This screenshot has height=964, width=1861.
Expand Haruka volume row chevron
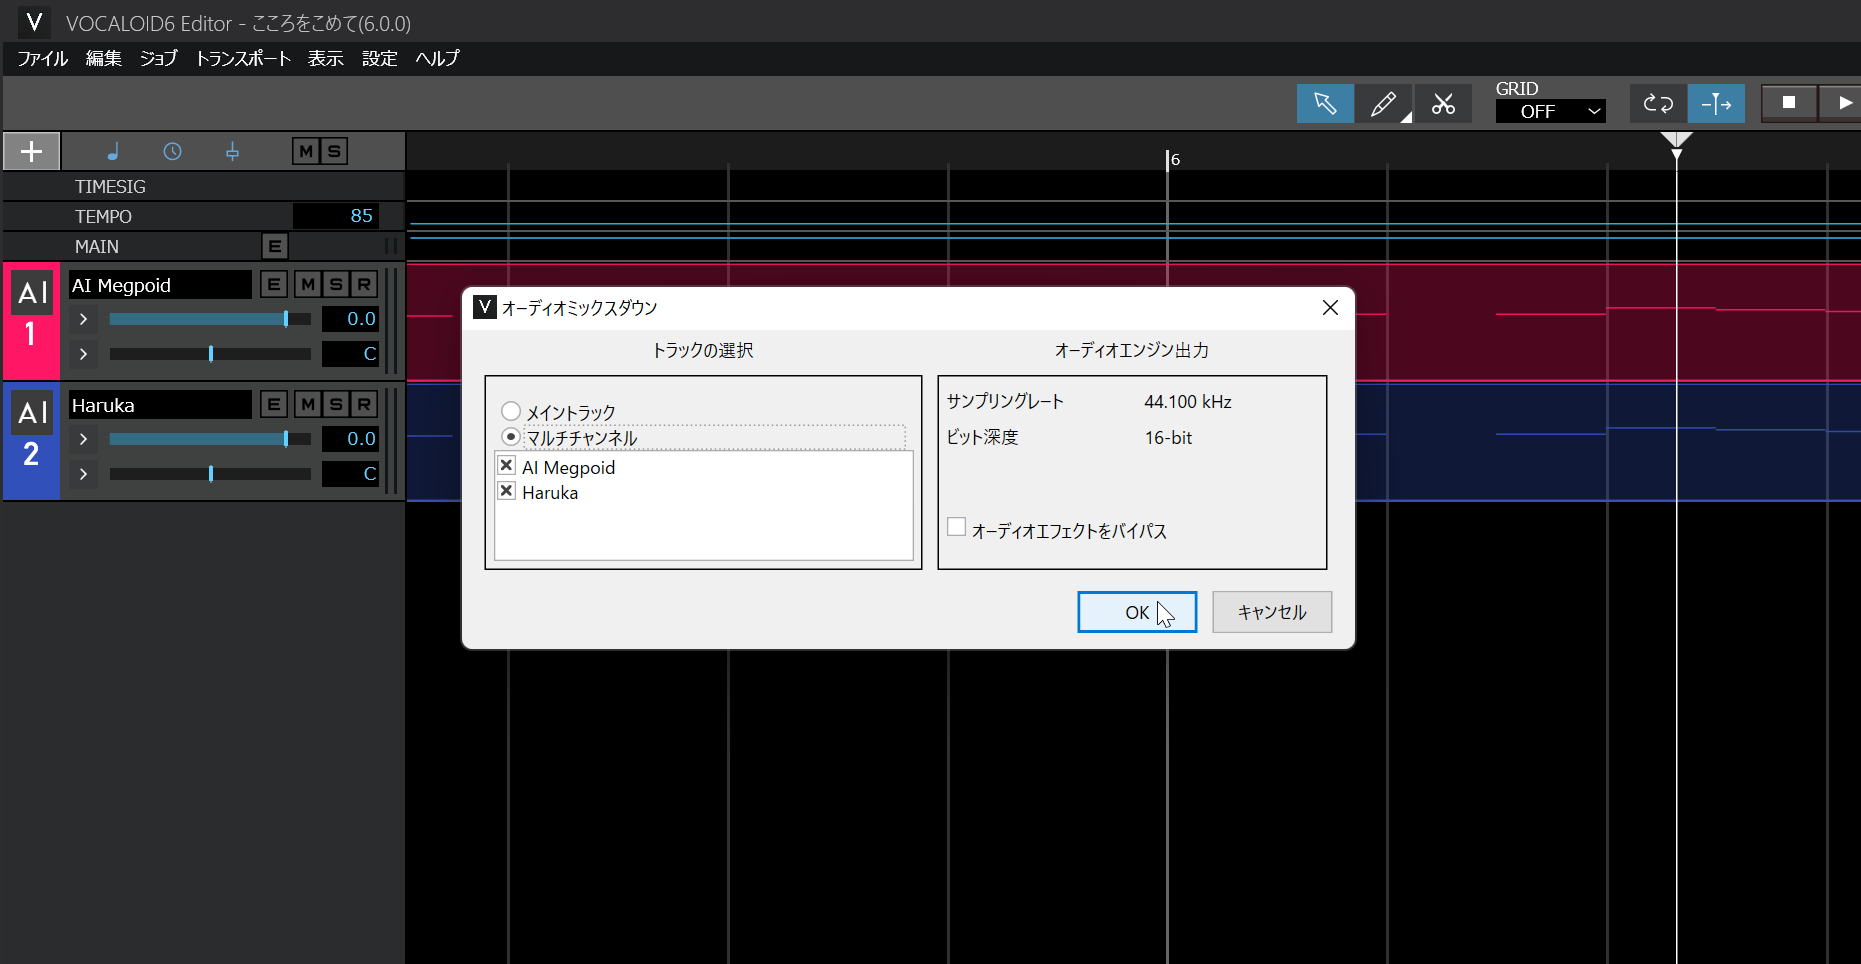[83, 439]
